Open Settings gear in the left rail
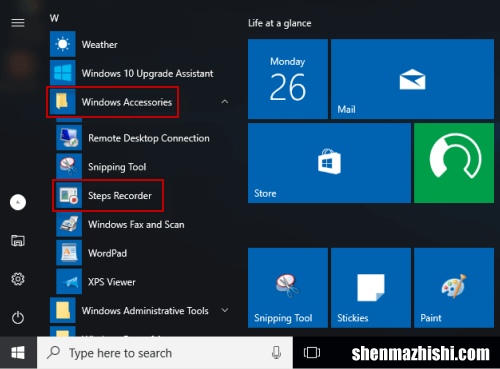The height and width of the screenshot is (369, 500). (18, 279)
